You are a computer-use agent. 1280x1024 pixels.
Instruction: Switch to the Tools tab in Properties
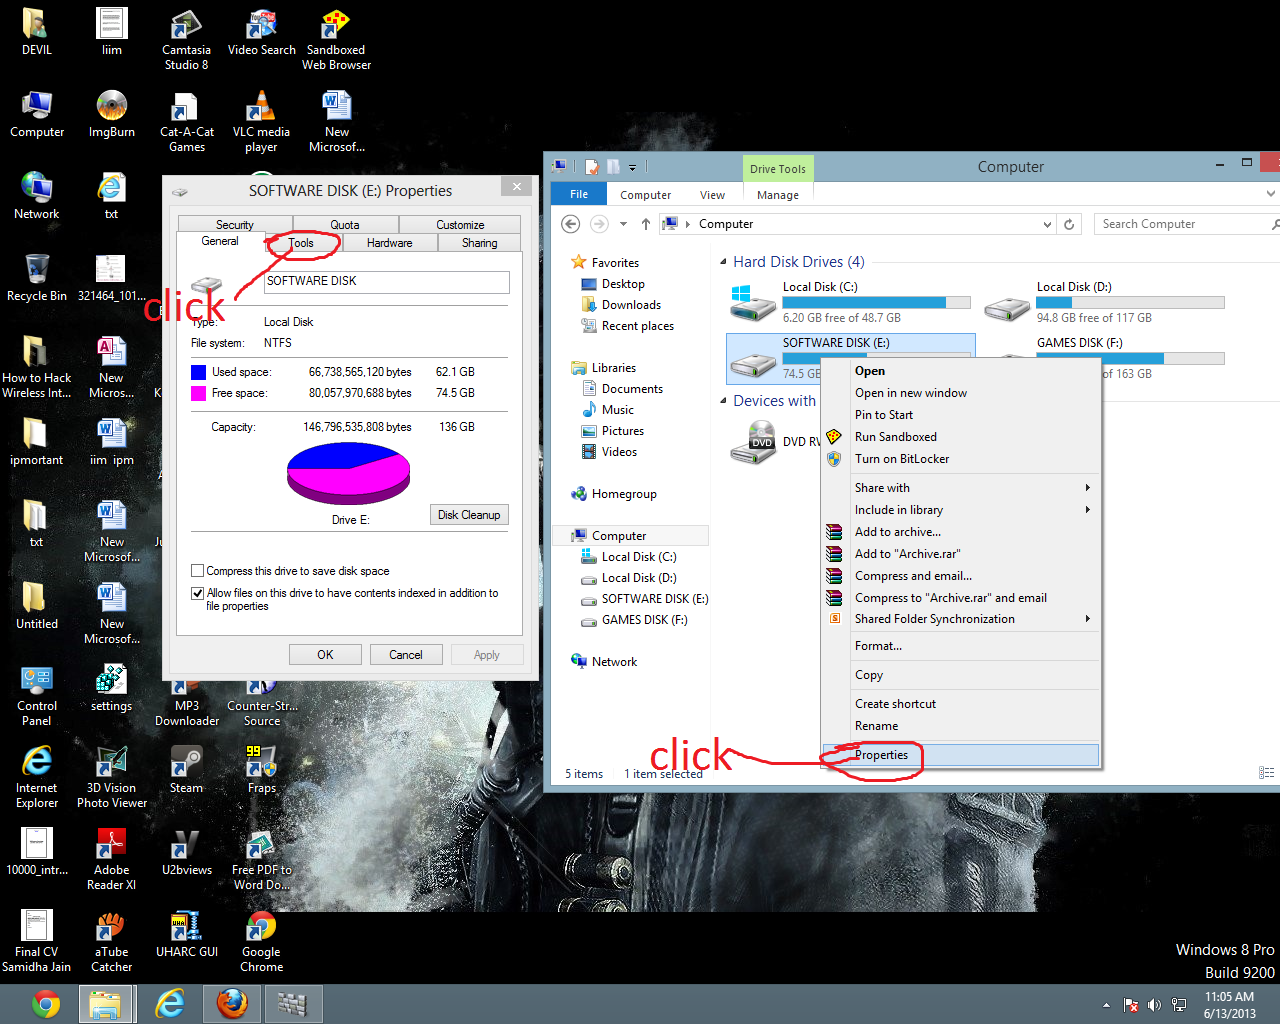coord(303,242)
